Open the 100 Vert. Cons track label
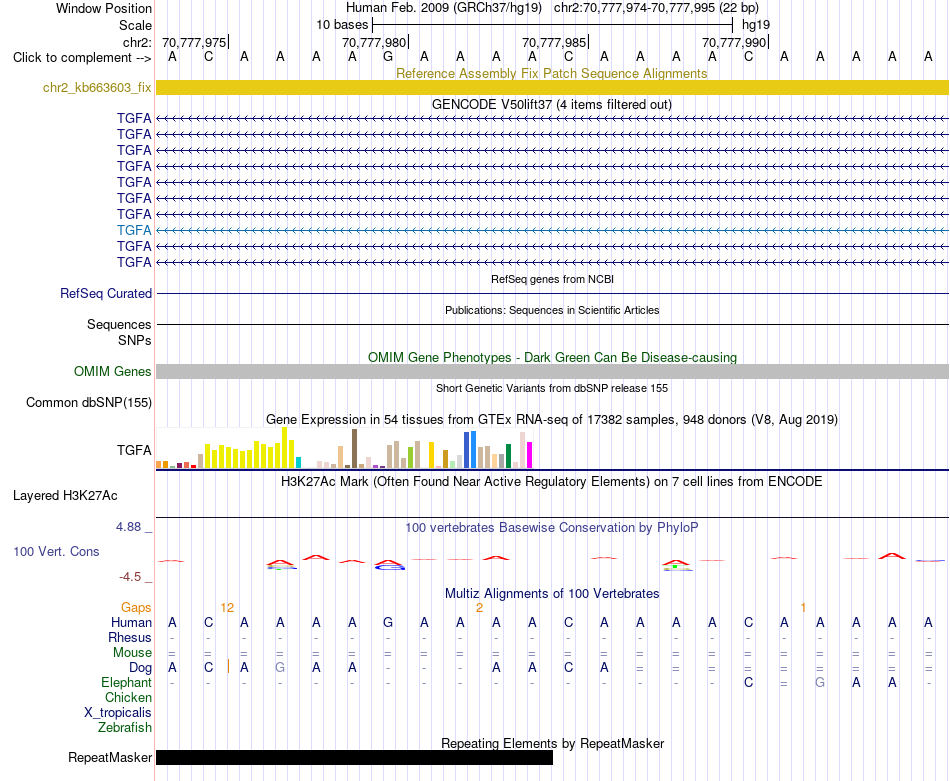This screenshot has height=781, width=950. click(x=56, y=551)
